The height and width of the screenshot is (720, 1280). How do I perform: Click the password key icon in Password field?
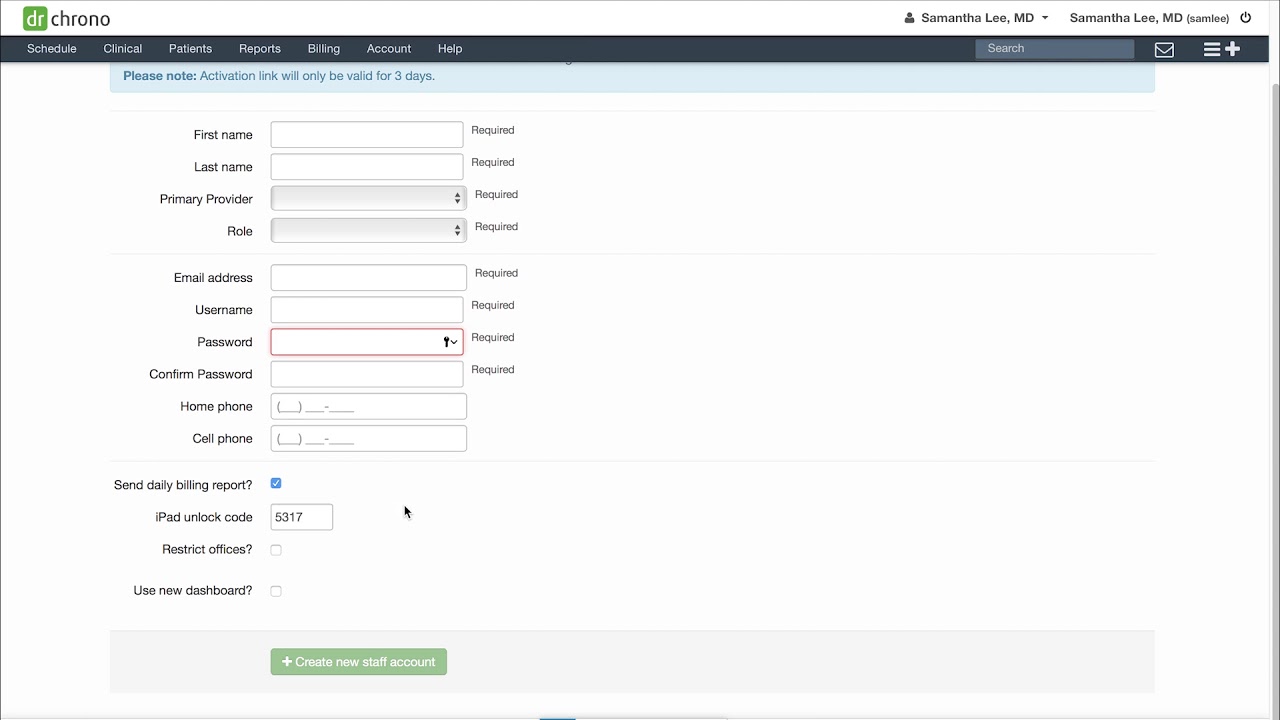[x=450, y=342]
